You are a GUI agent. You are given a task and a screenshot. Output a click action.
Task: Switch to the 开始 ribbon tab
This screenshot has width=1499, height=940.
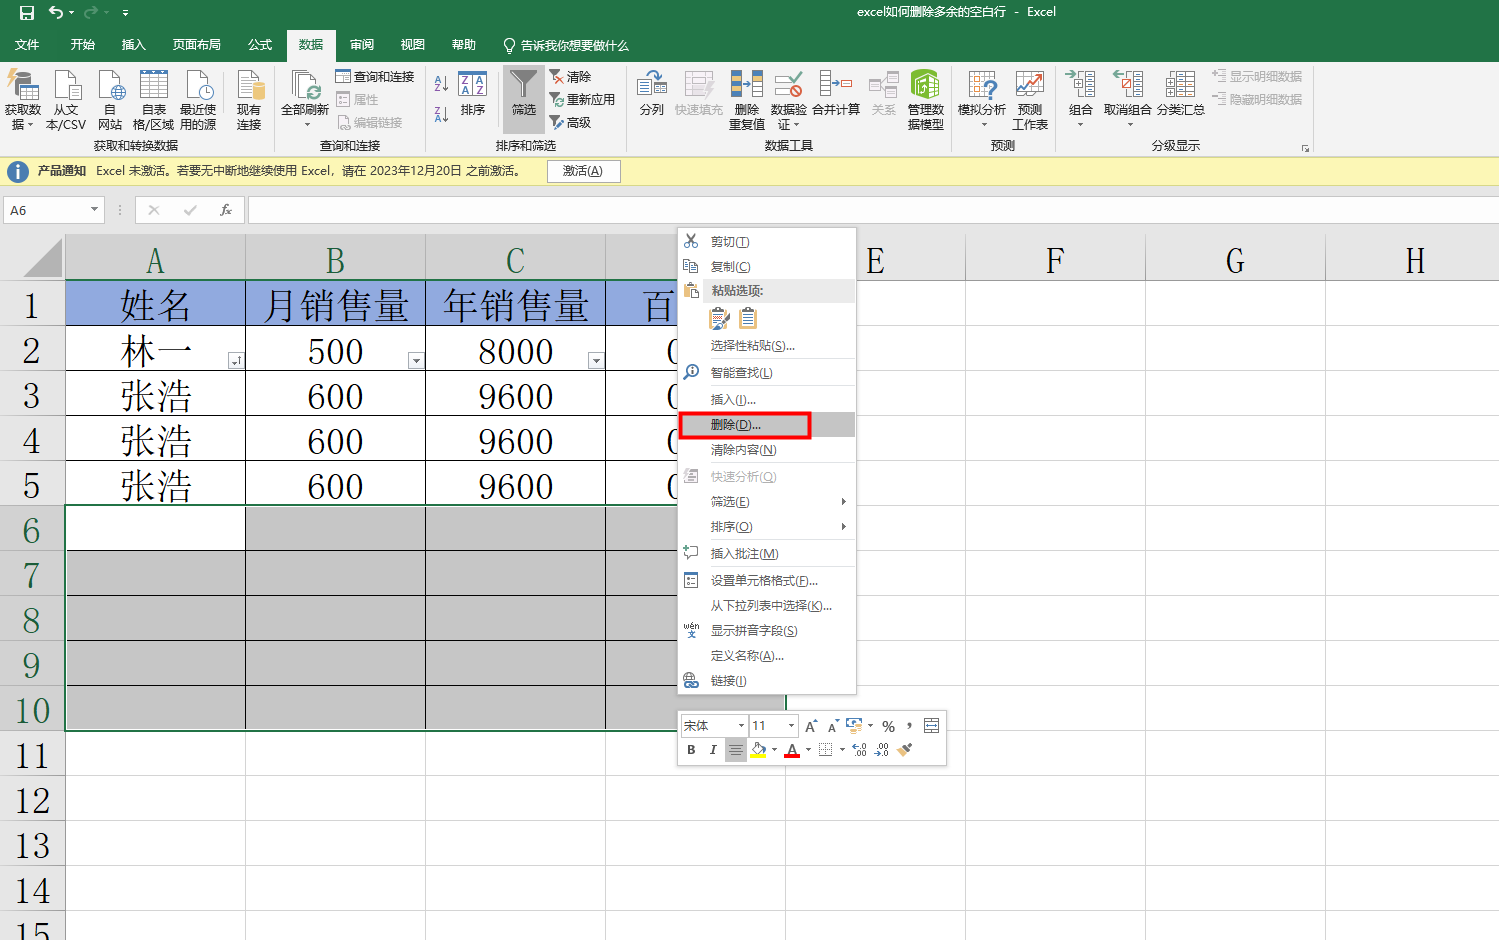83,45
